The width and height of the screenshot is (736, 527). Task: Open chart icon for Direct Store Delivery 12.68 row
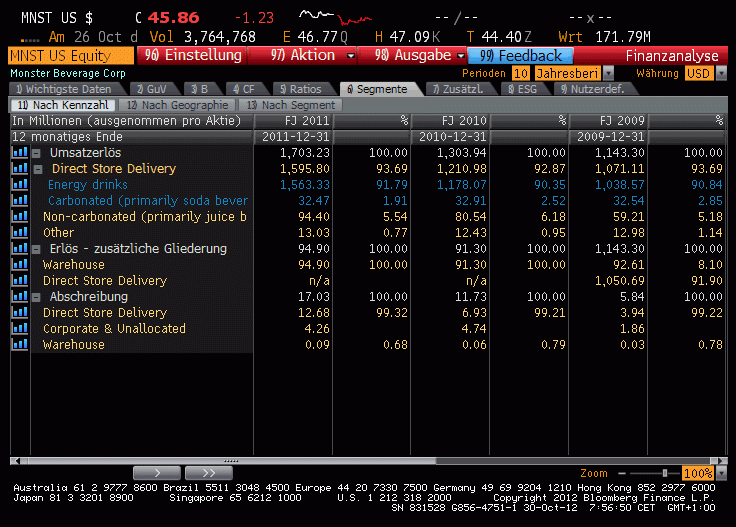tap(20, 313)
